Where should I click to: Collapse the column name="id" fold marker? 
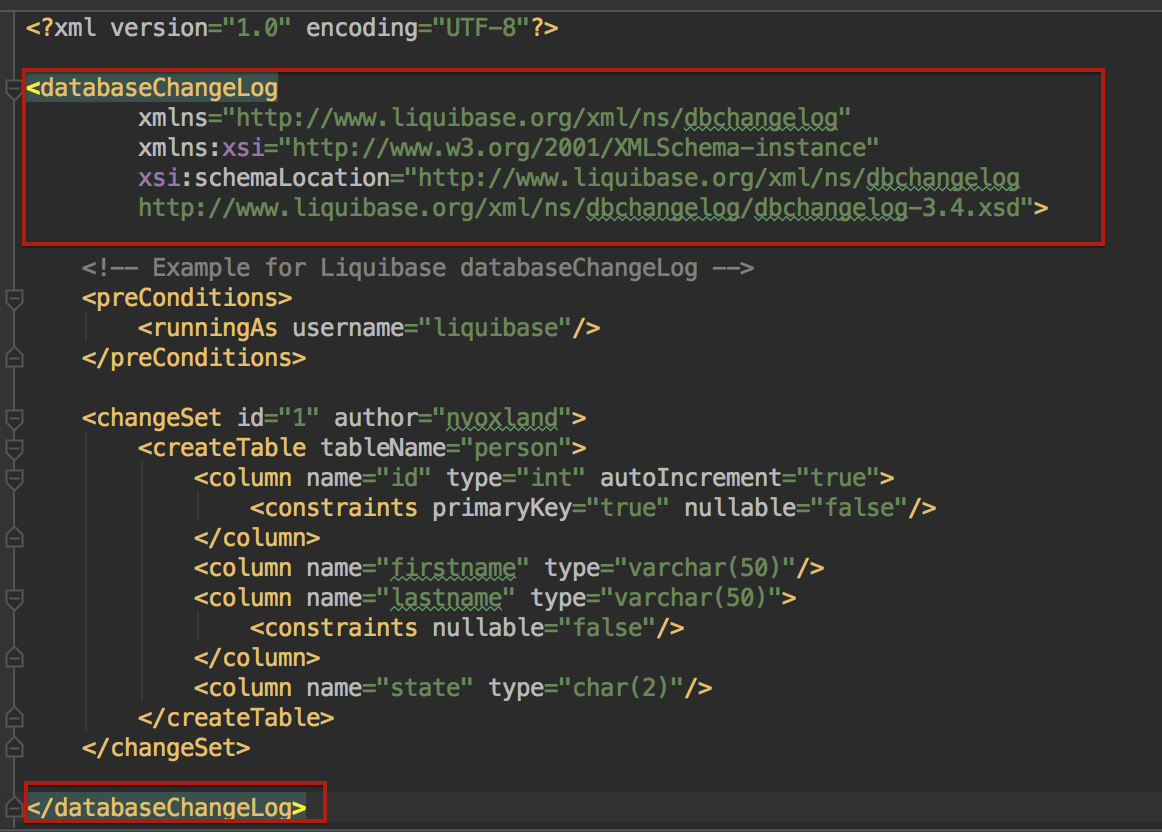13,479
